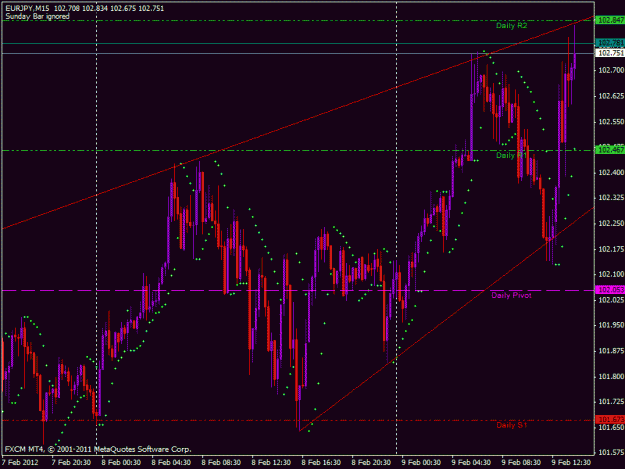Click the 101.875 price axis label
The height and width of the screenshot is (469, 625).
(611, 351)
